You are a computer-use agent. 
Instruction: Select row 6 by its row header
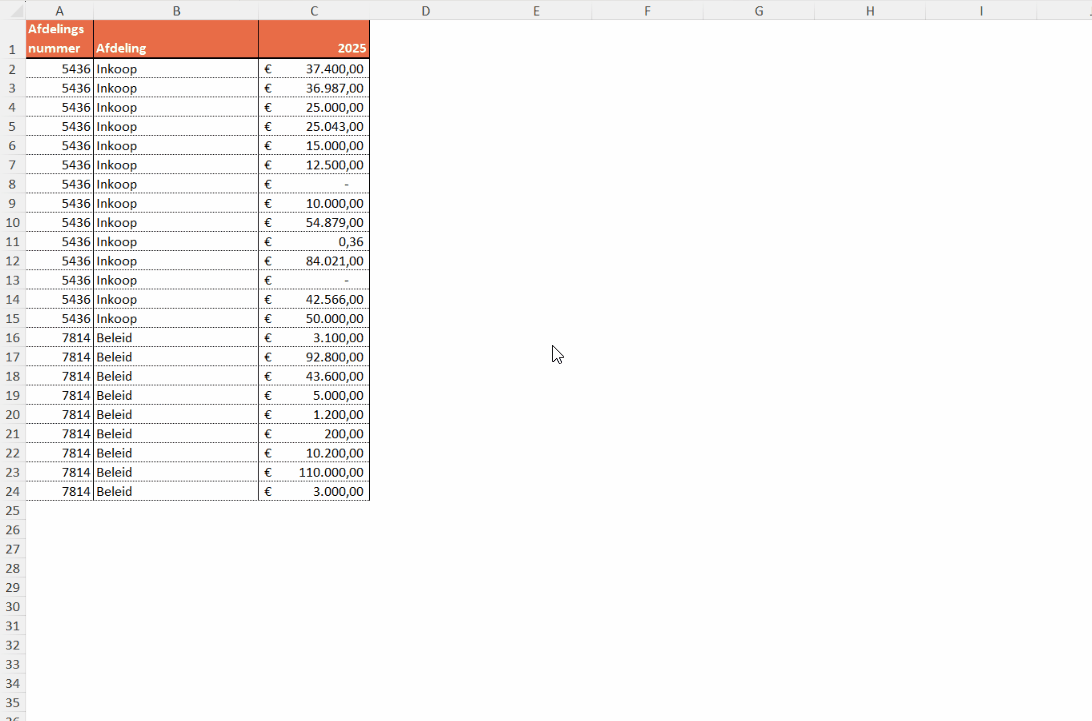pos(13,145)
